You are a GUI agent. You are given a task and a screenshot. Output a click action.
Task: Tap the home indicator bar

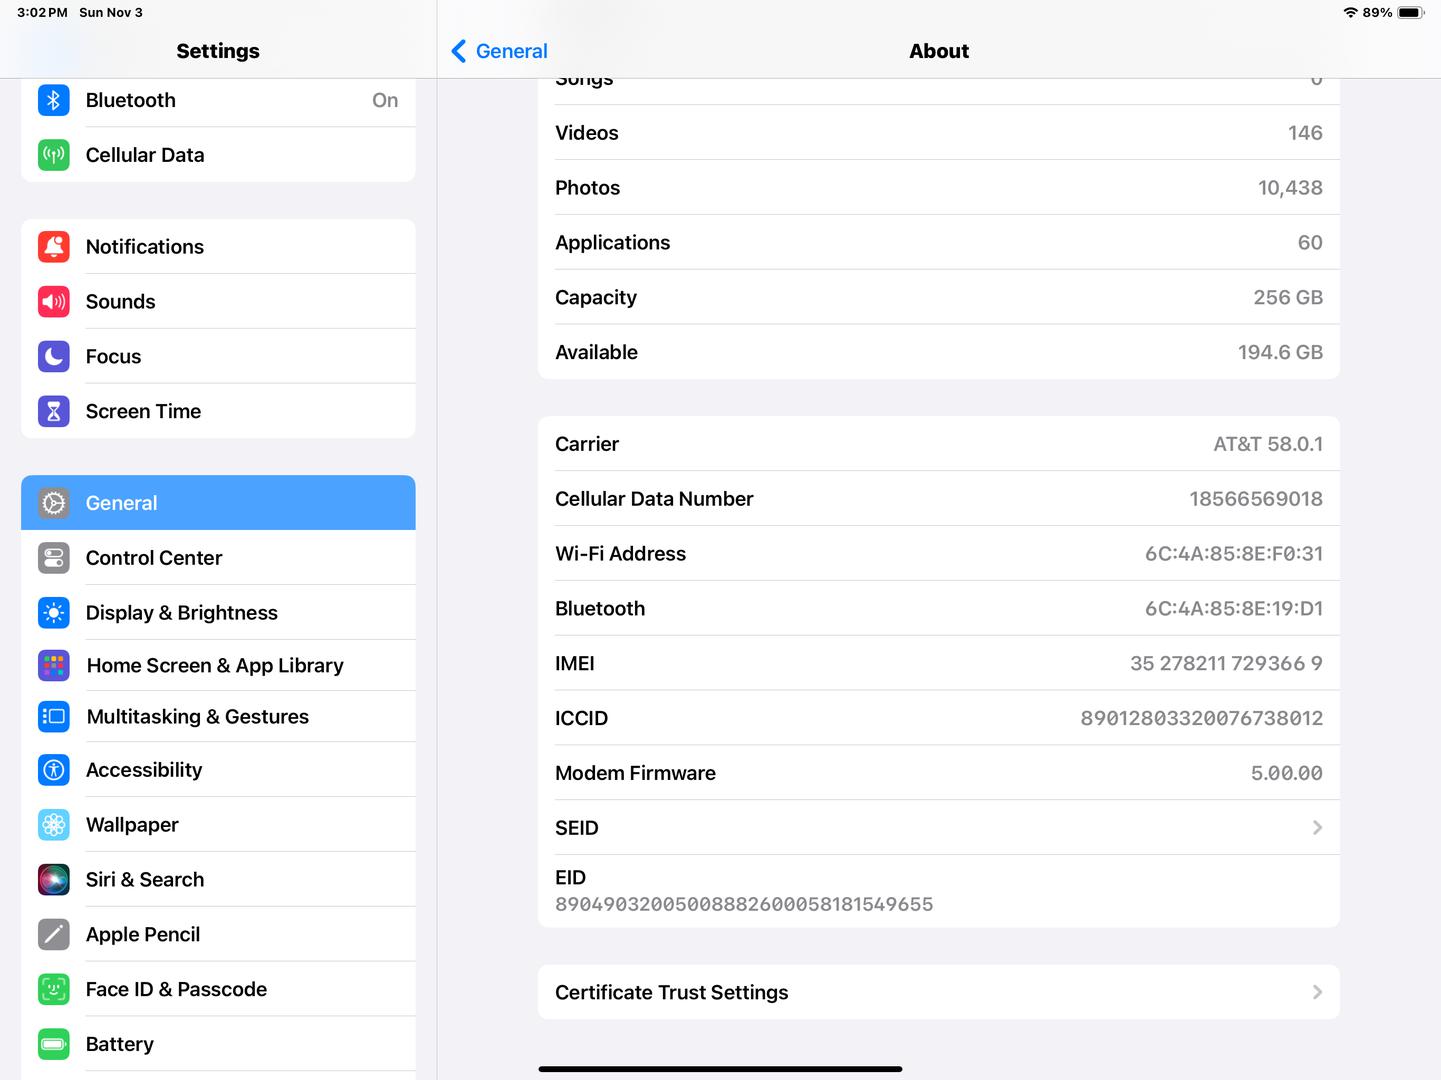point(720,1069)
